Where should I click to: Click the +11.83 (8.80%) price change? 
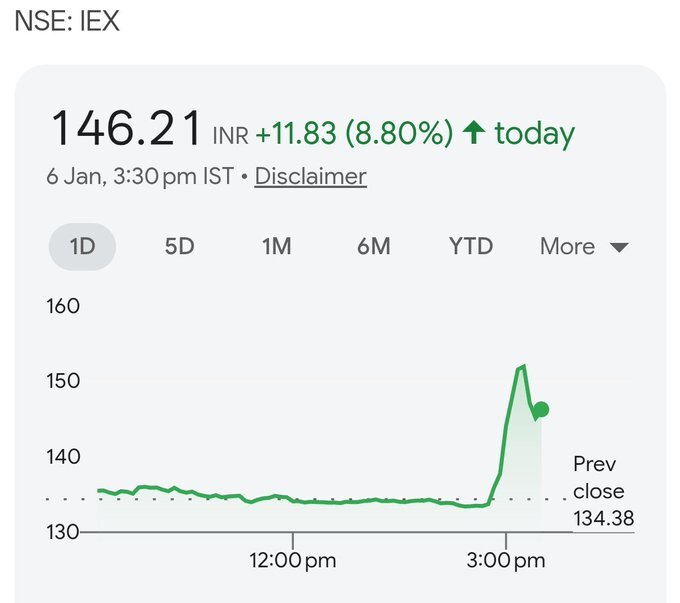[x=354, y=133]
